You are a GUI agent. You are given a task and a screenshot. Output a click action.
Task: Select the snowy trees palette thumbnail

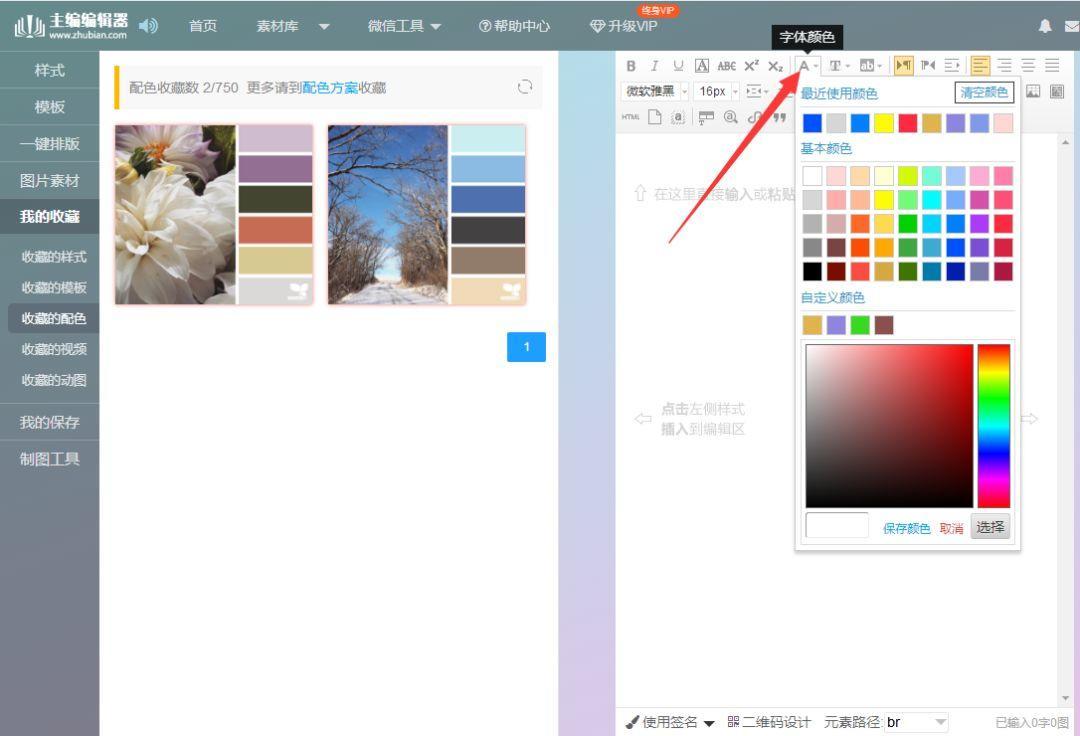(x=426, y=215)
